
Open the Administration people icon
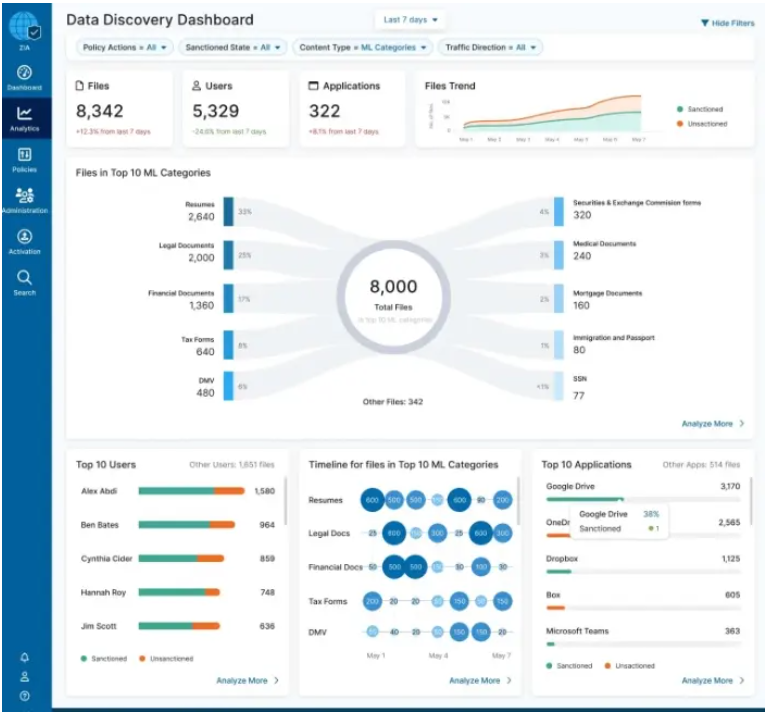click(24, 196)
